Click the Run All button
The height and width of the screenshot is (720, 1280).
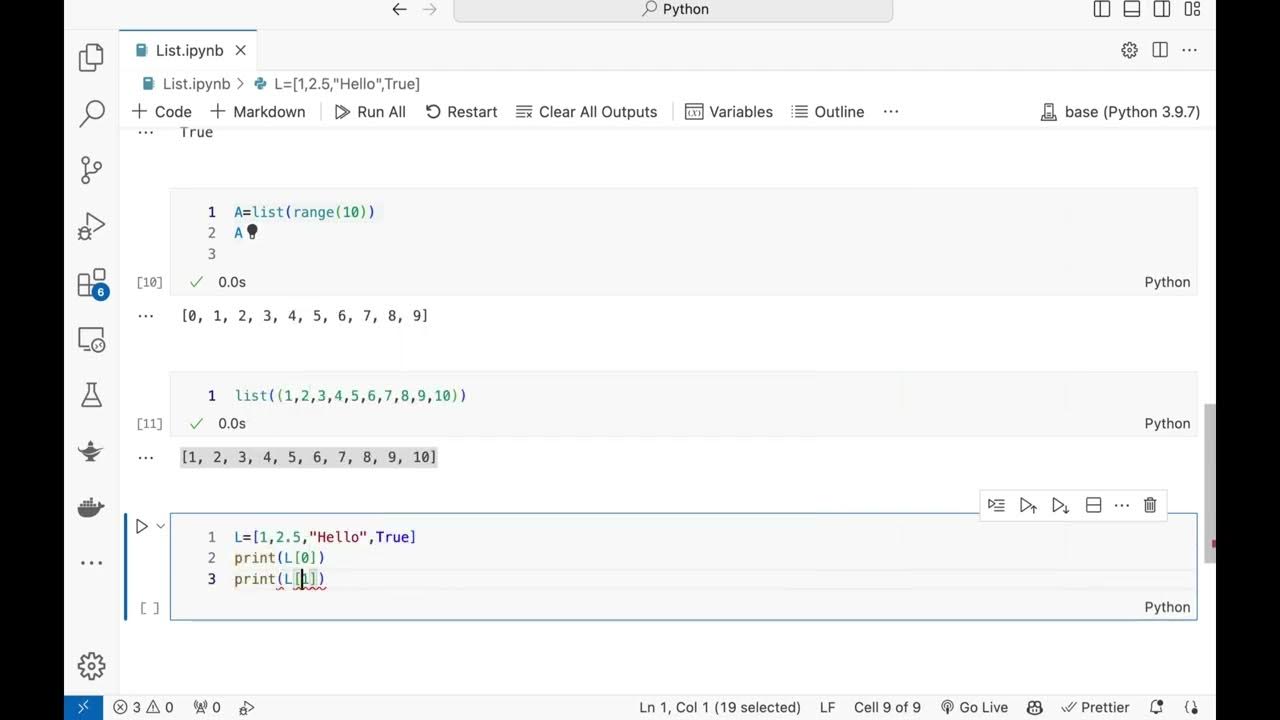[x=370, y=112]
